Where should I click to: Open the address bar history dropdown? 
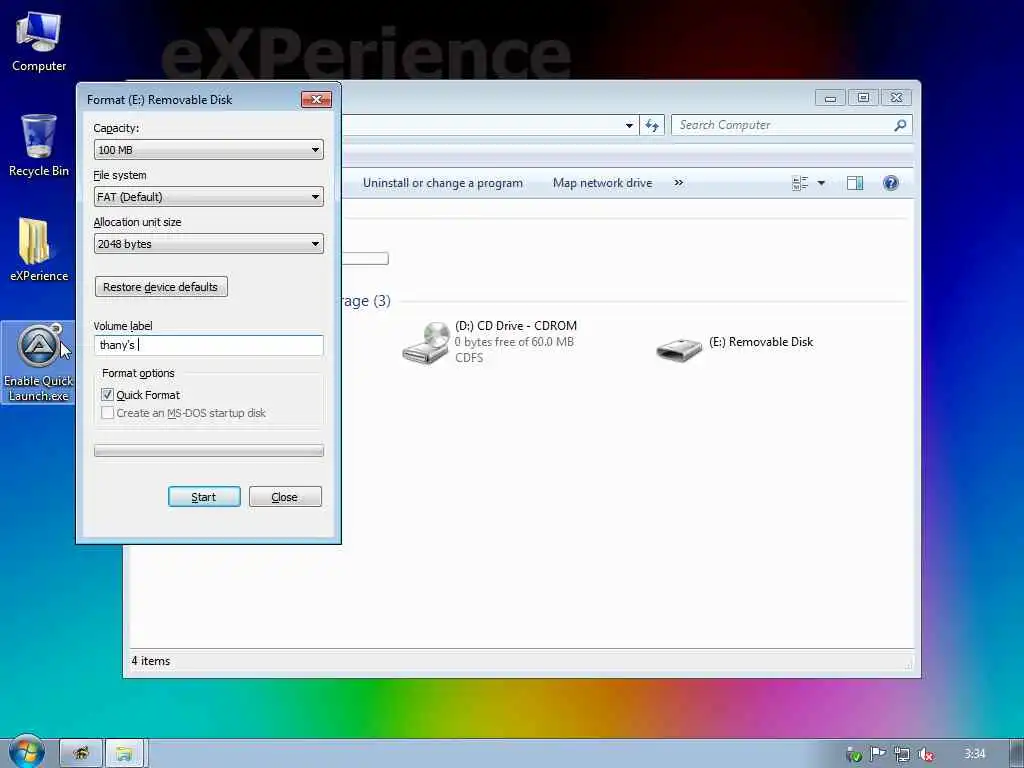[629, 125]
